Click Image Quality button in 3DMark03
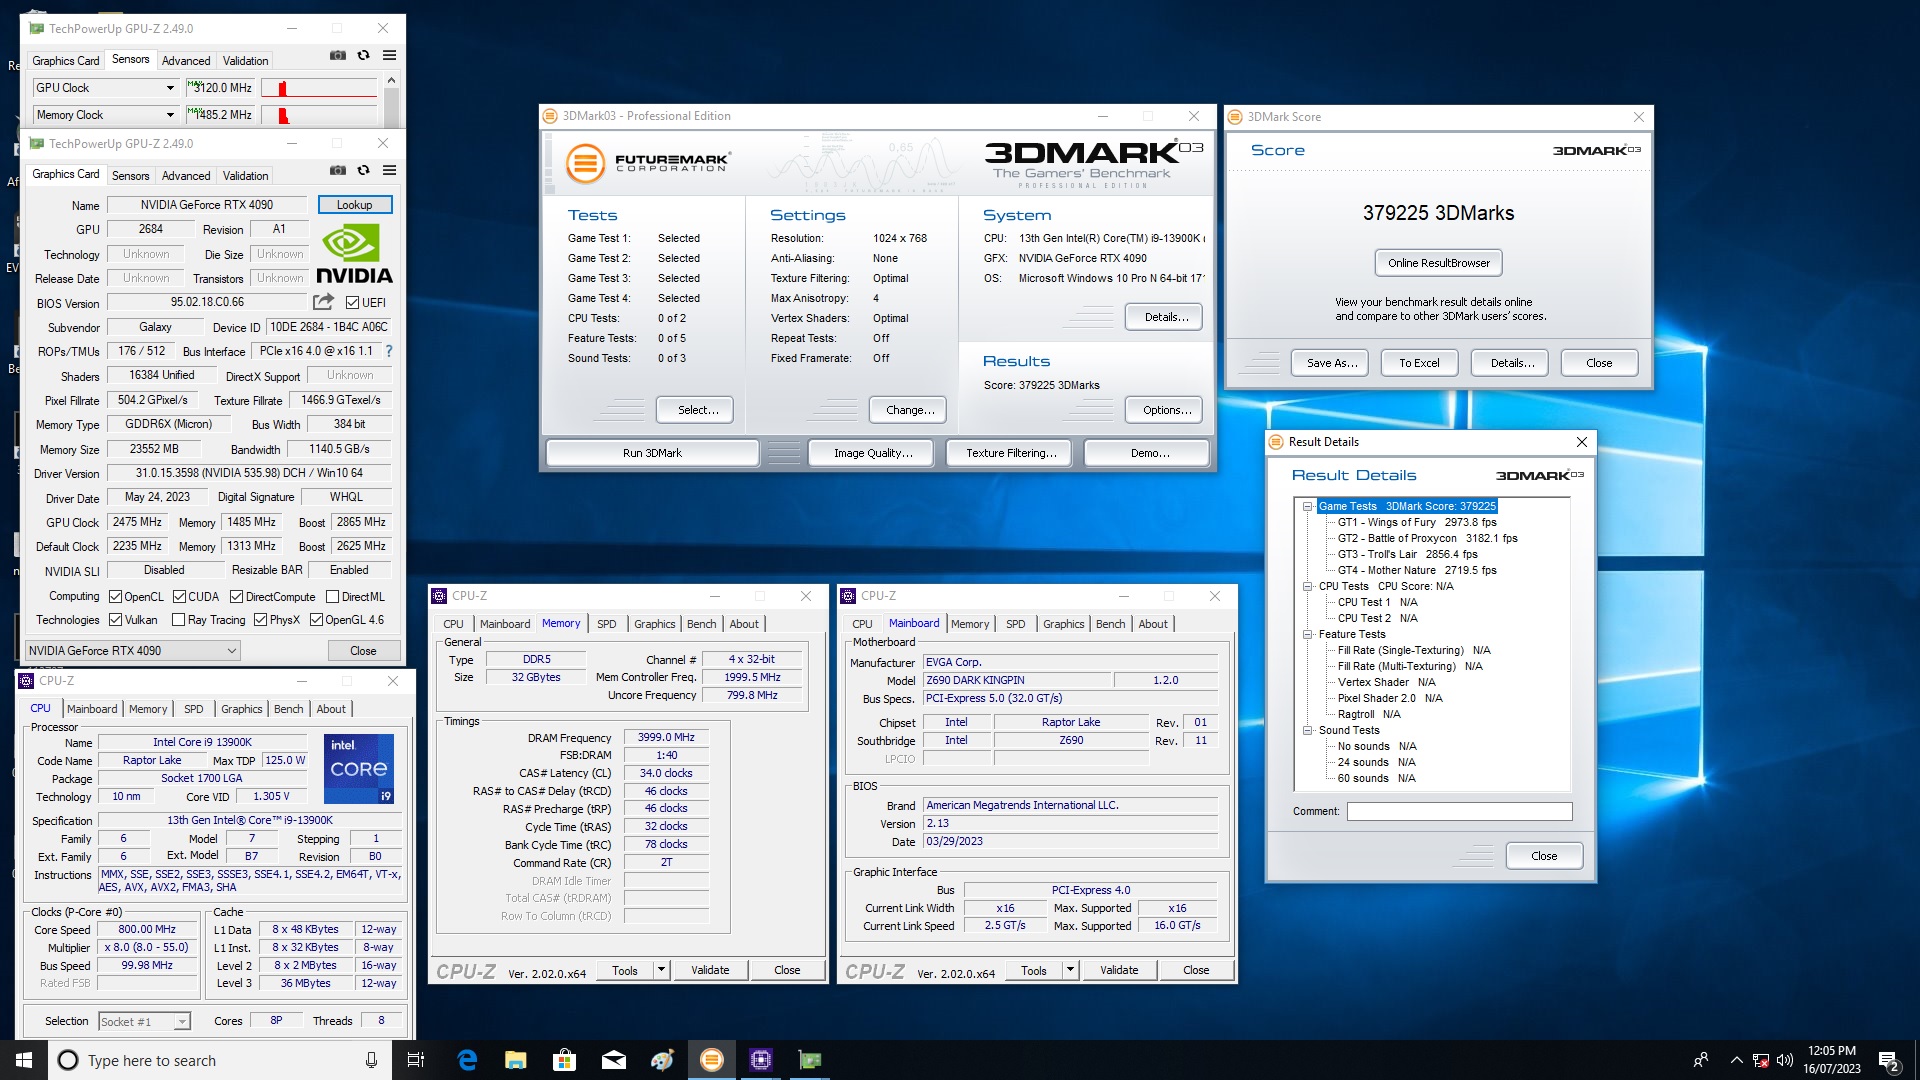Viewport: 1920px width, 1080px height. [x=873, y=453]
